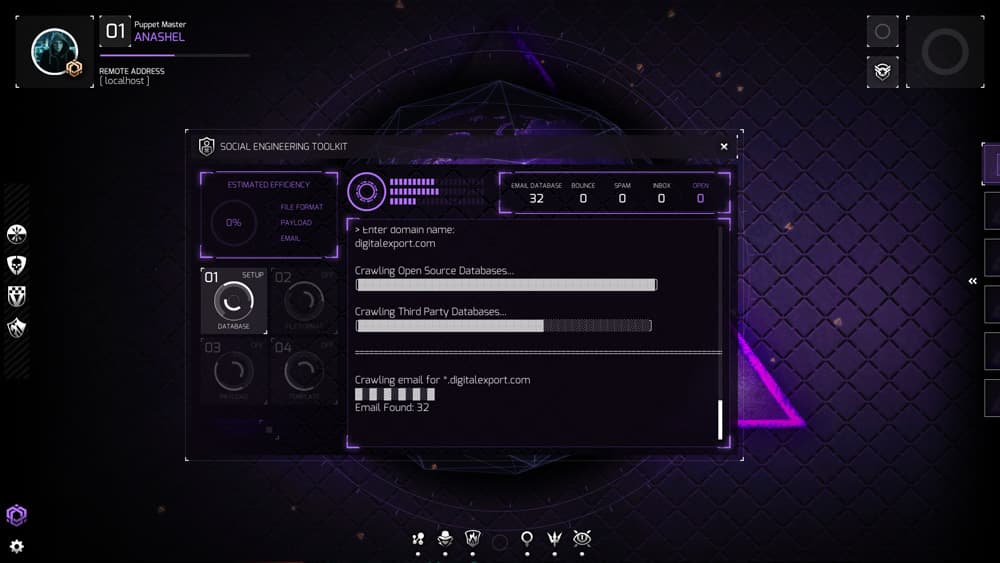Click the INBOX counter value
This screenshot has height=563, width=1000.
661,198
